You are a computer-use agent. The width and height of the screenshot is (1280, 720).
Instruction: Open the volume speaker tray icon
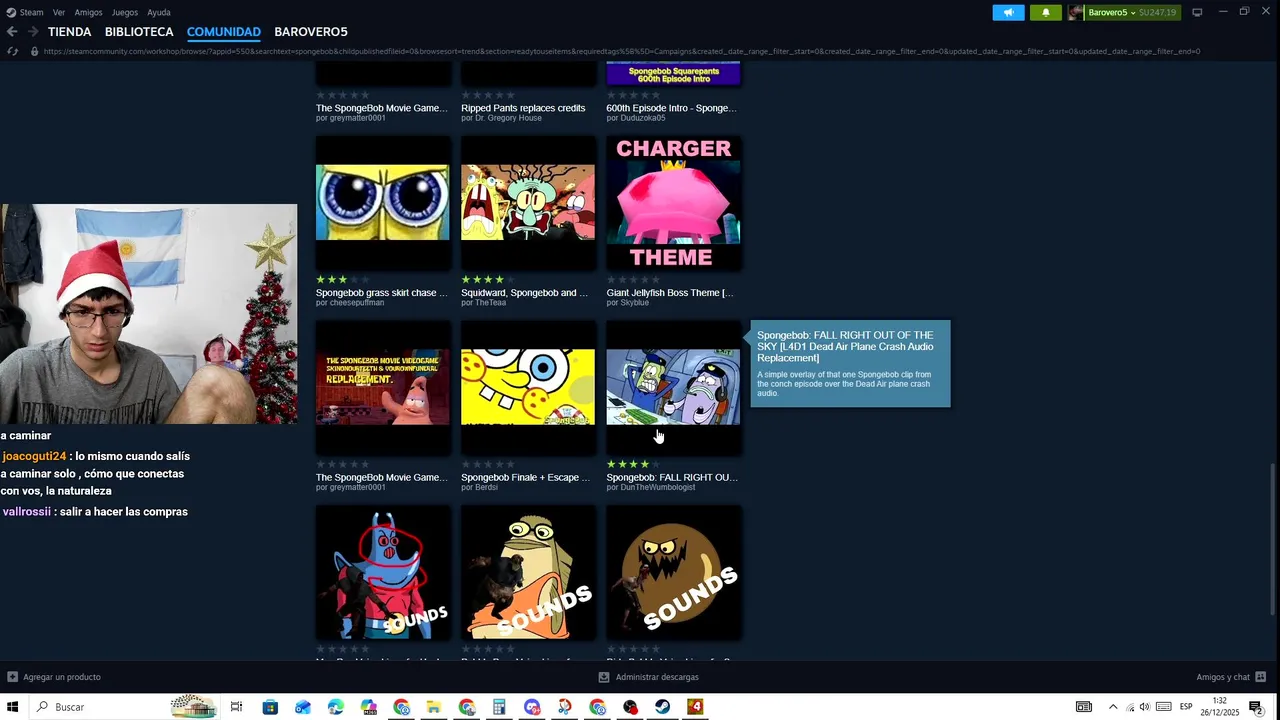1144,707
